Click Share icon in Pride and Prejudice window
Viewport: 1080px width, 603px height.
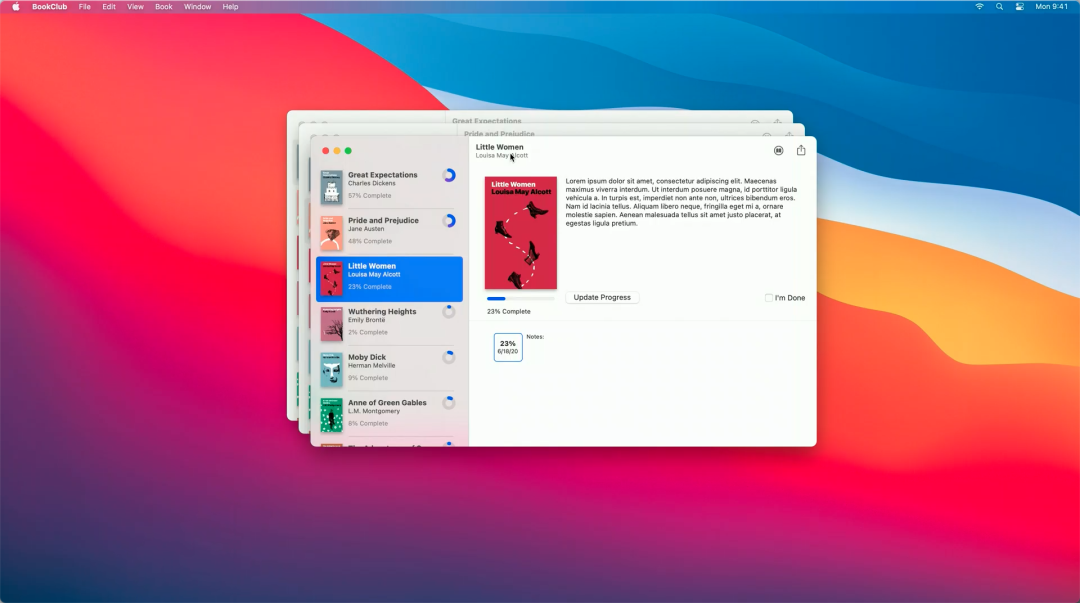(x=789, y=134)
